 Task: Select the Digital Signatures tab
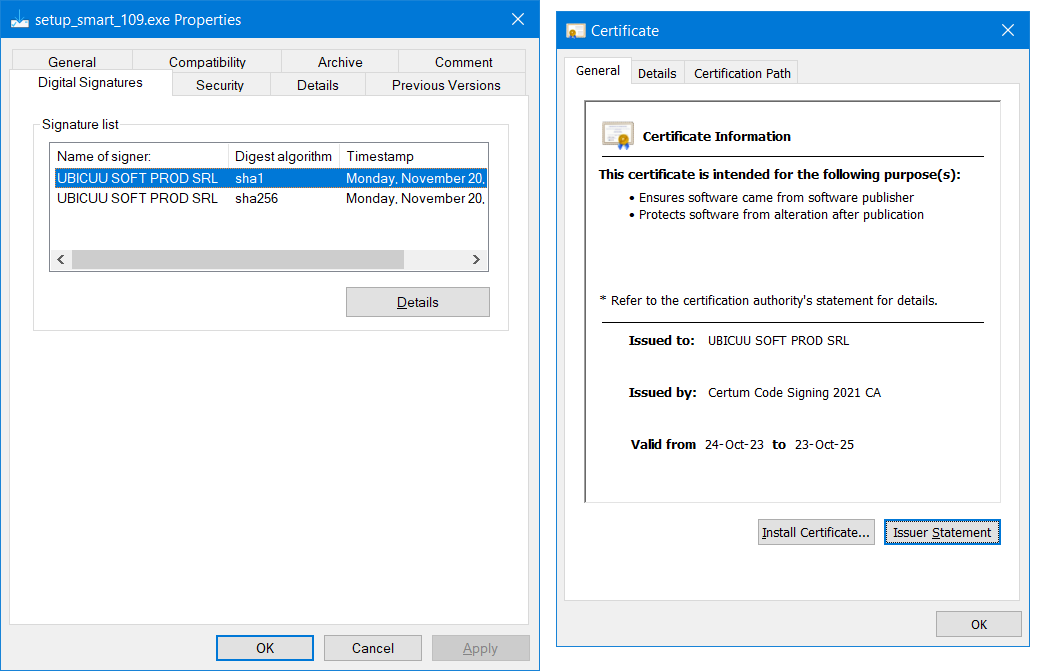point(91,83)
